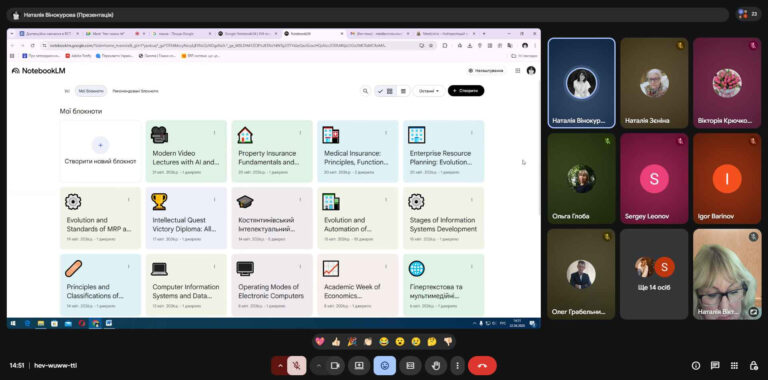This screenshot has width=768, height=380.
Task: Open audio settings arrow beside microphone
Action: click(280, 366)
